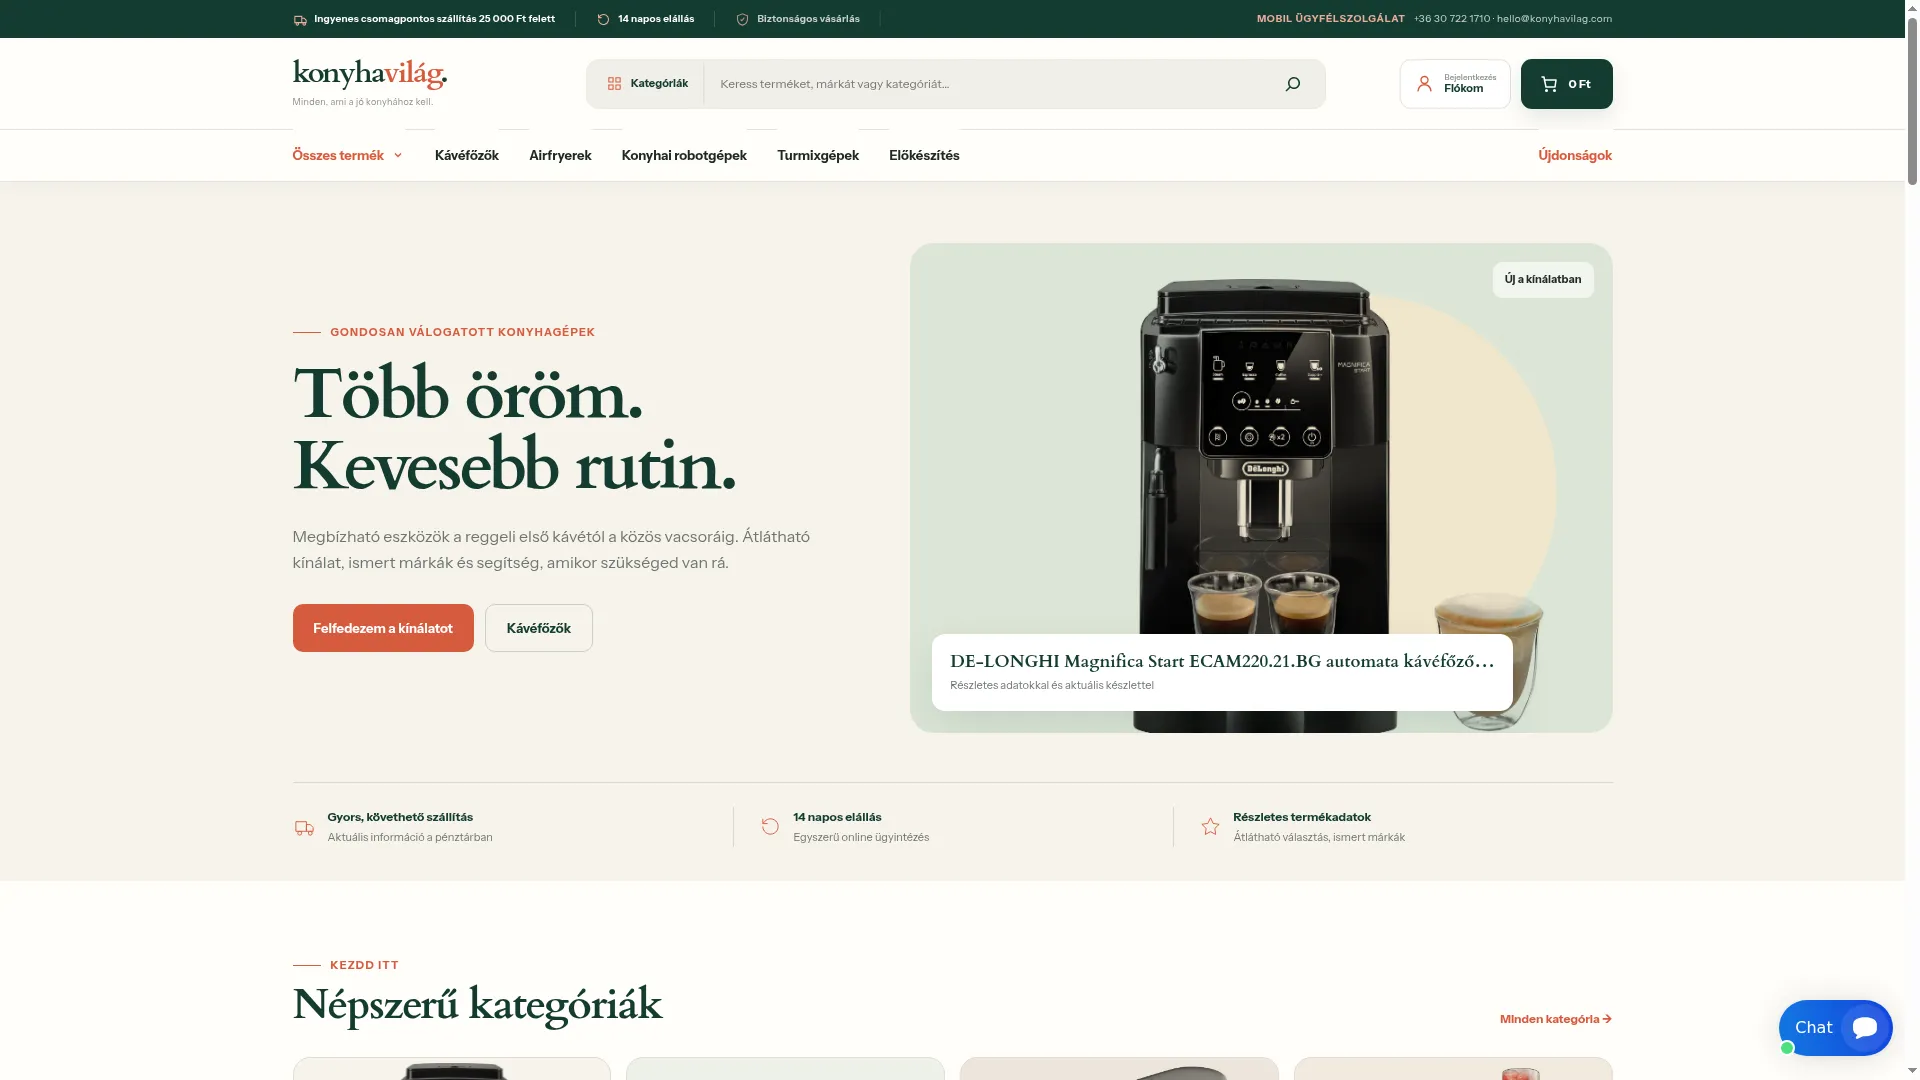The height and width of the screenshot is (1080, 1920).
Task: Click the hello@konyhavilag.com email link
Action: click(x=1554, y=19)
